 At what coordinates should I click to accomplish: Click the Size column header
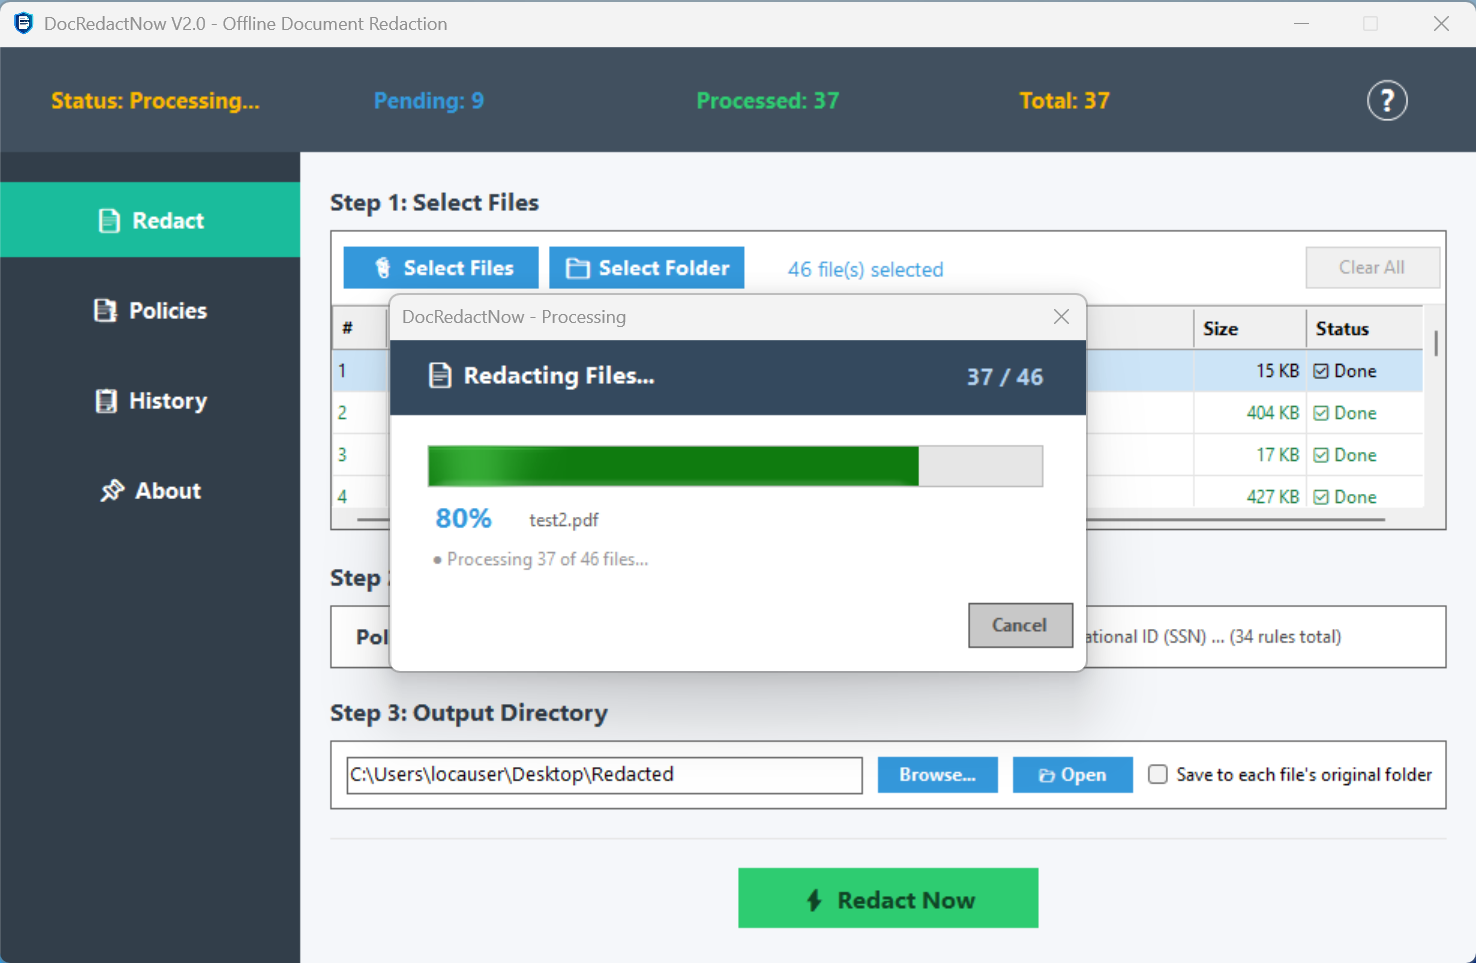(1249, 329)
